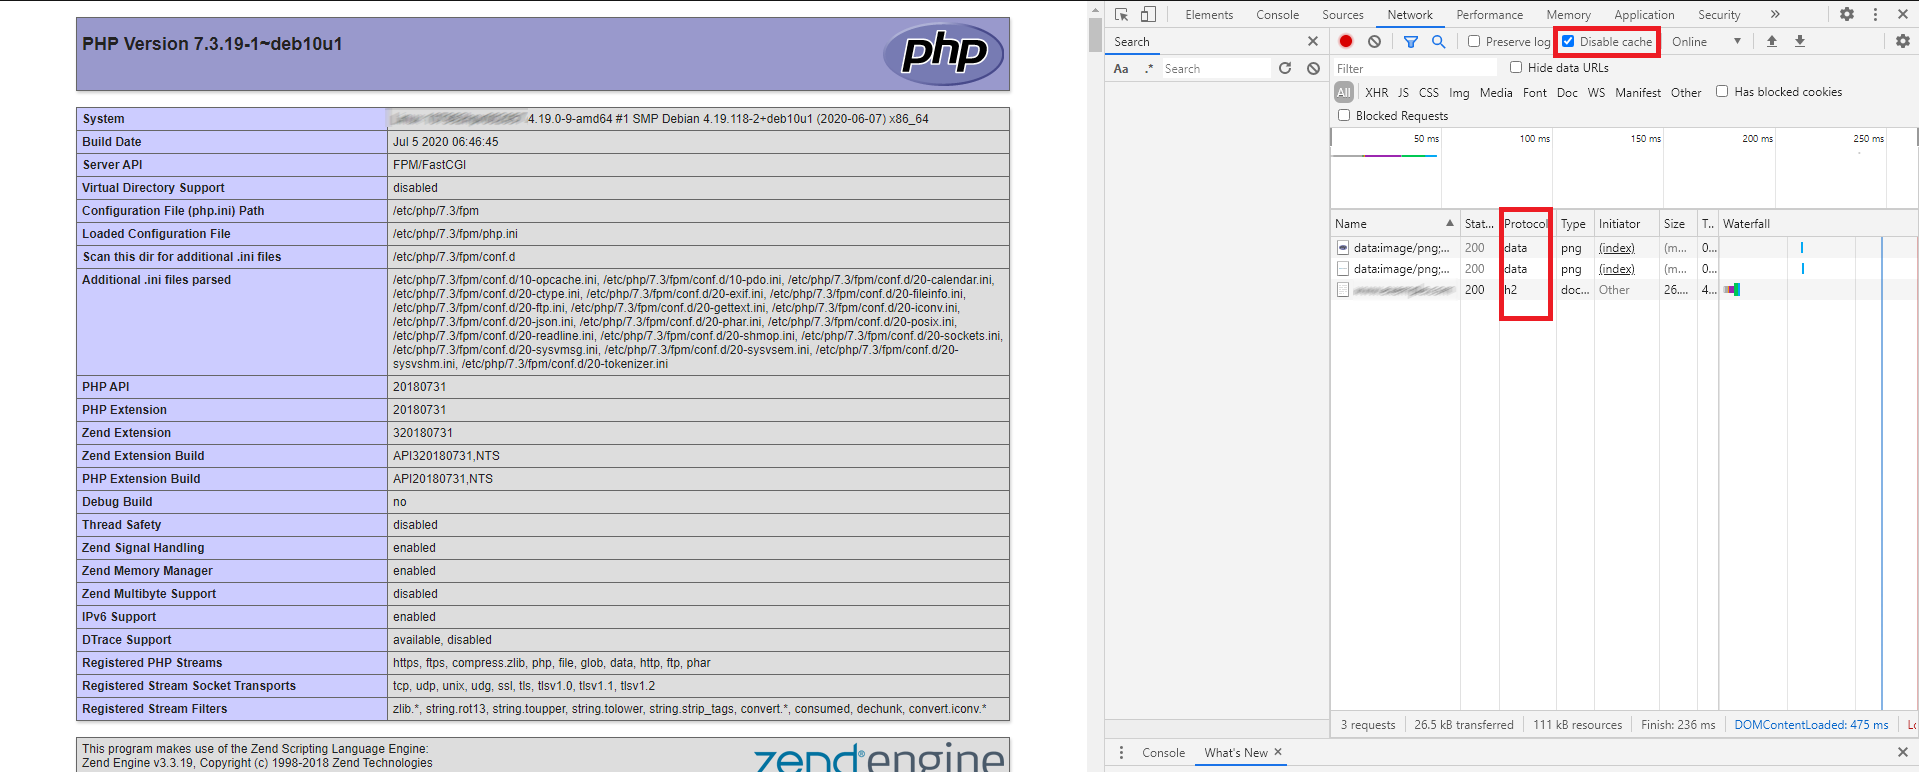Open the drawer three-dot menu
Image resolution: width=1919 pixels, height=772 pixels.
coord(1121,752)
